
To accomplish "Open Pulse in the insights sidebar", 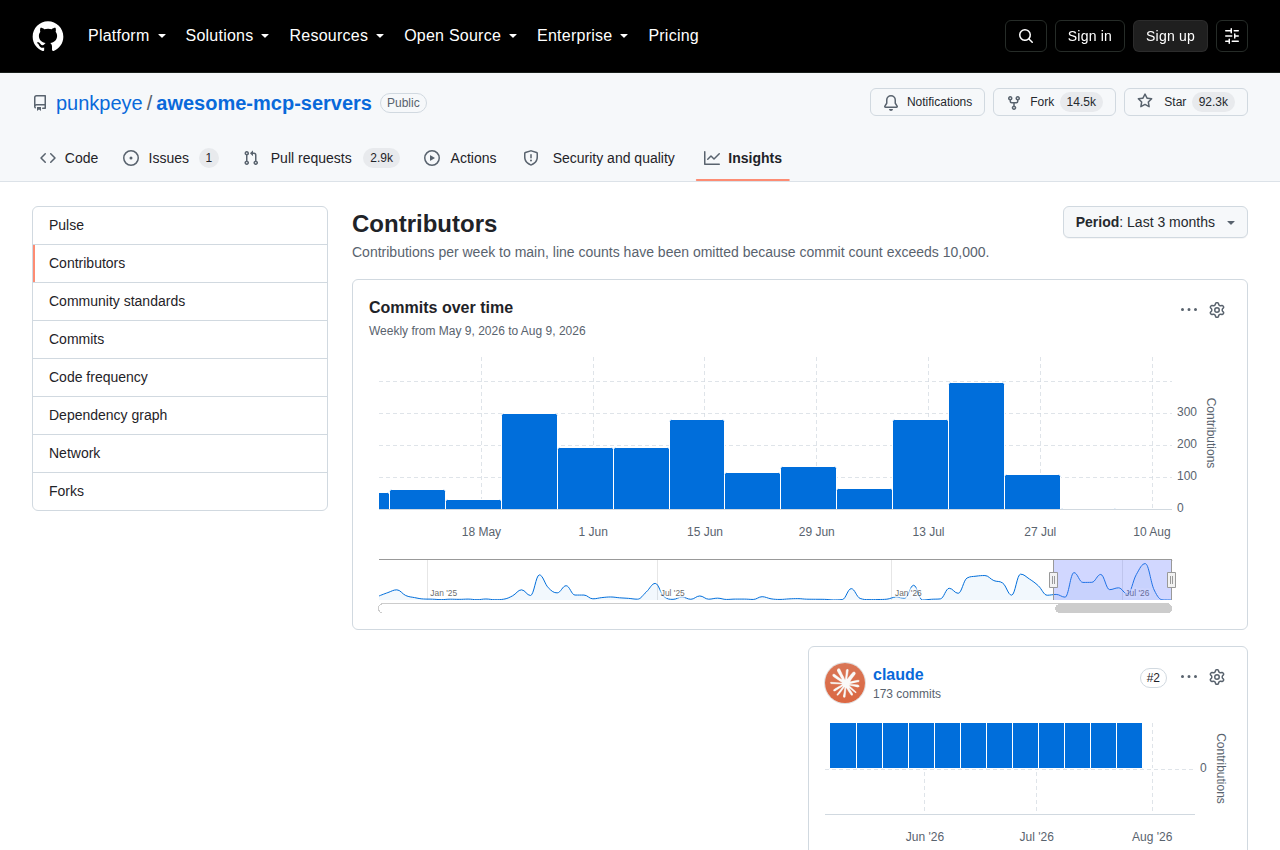I will (x=180, y=226).
